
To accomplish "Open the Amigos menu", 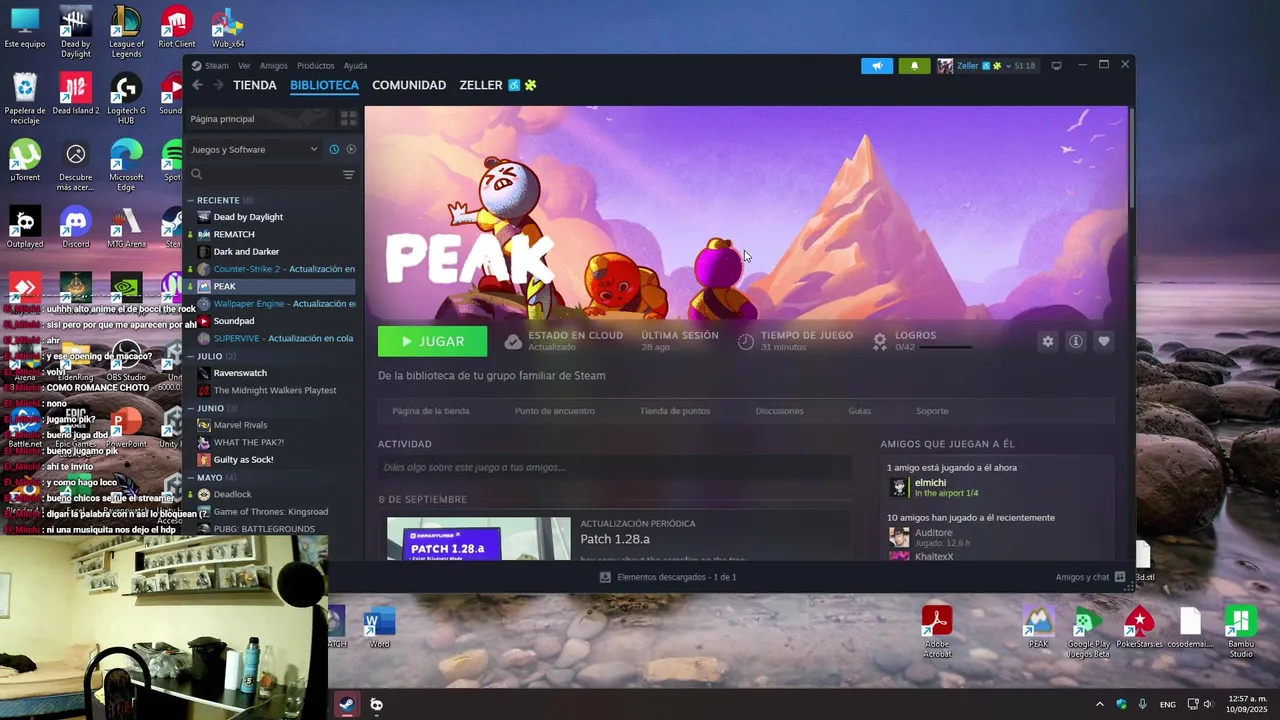I will [x=273, y=66].
